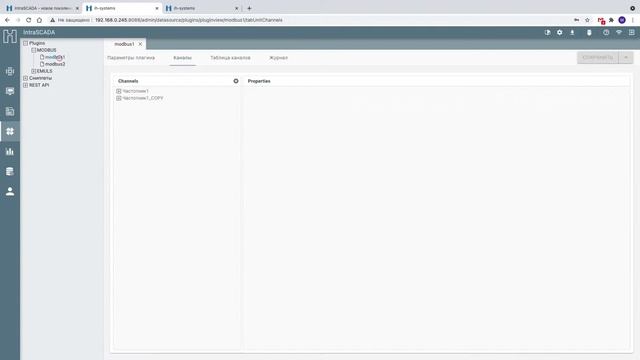This screenshot has width=640, height=360.
Task: Click the browser address bar URL
Action: click(189, 20)
